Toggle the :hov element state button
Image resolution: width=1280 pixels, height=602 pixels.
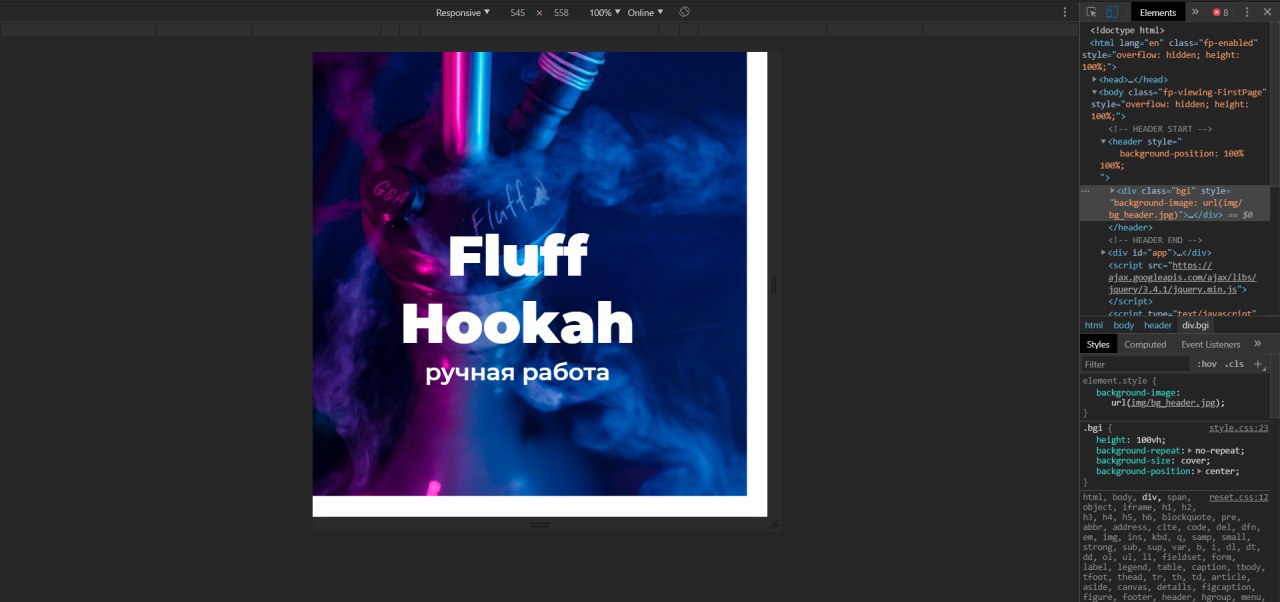click(1208, 364)
